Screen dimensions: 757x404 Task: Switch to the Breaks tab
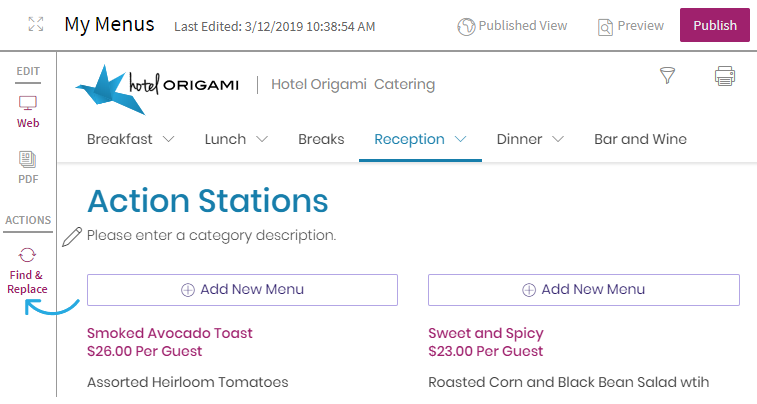tap(321, 139)
